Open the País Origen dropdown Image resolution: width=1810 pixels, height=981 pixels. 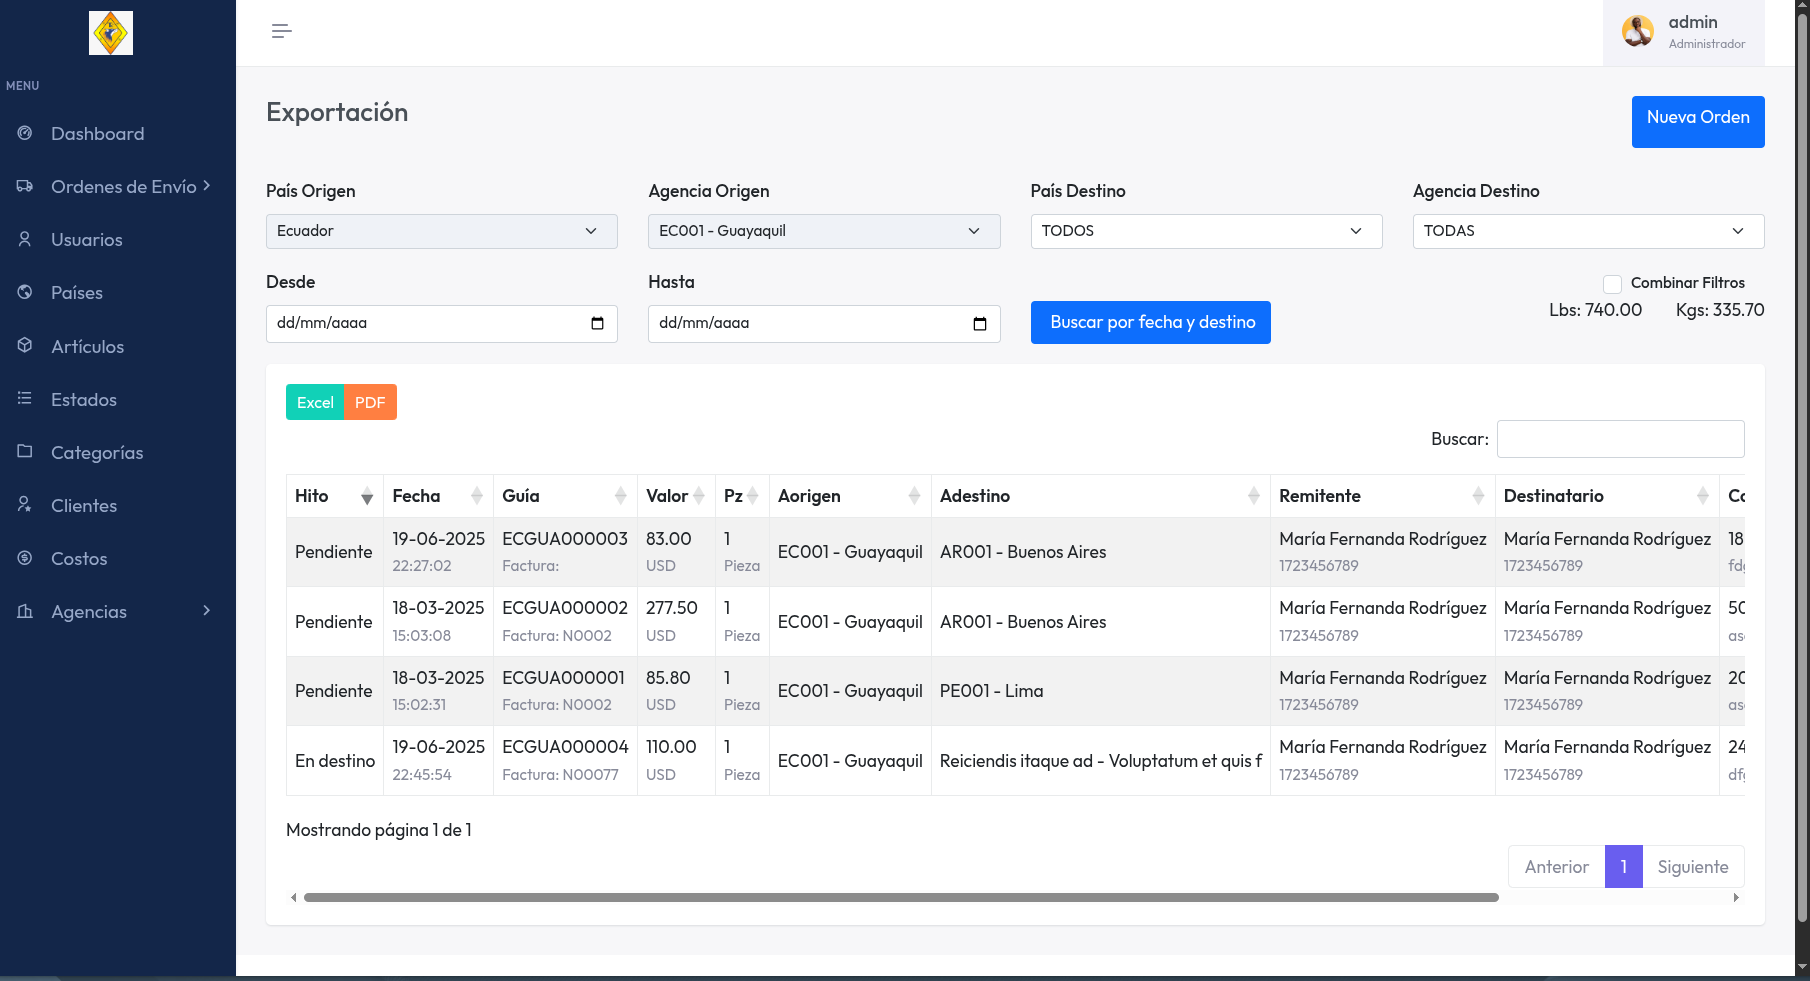pos(441,231)
